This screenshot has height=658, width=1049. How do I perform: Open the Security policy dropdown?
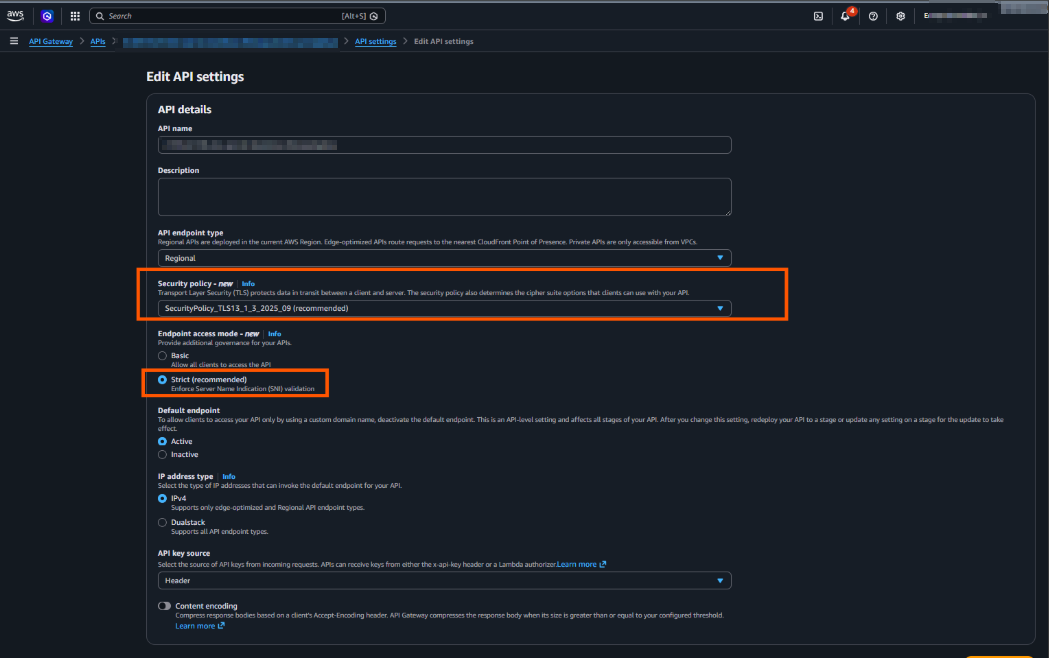tap(444, 308)
